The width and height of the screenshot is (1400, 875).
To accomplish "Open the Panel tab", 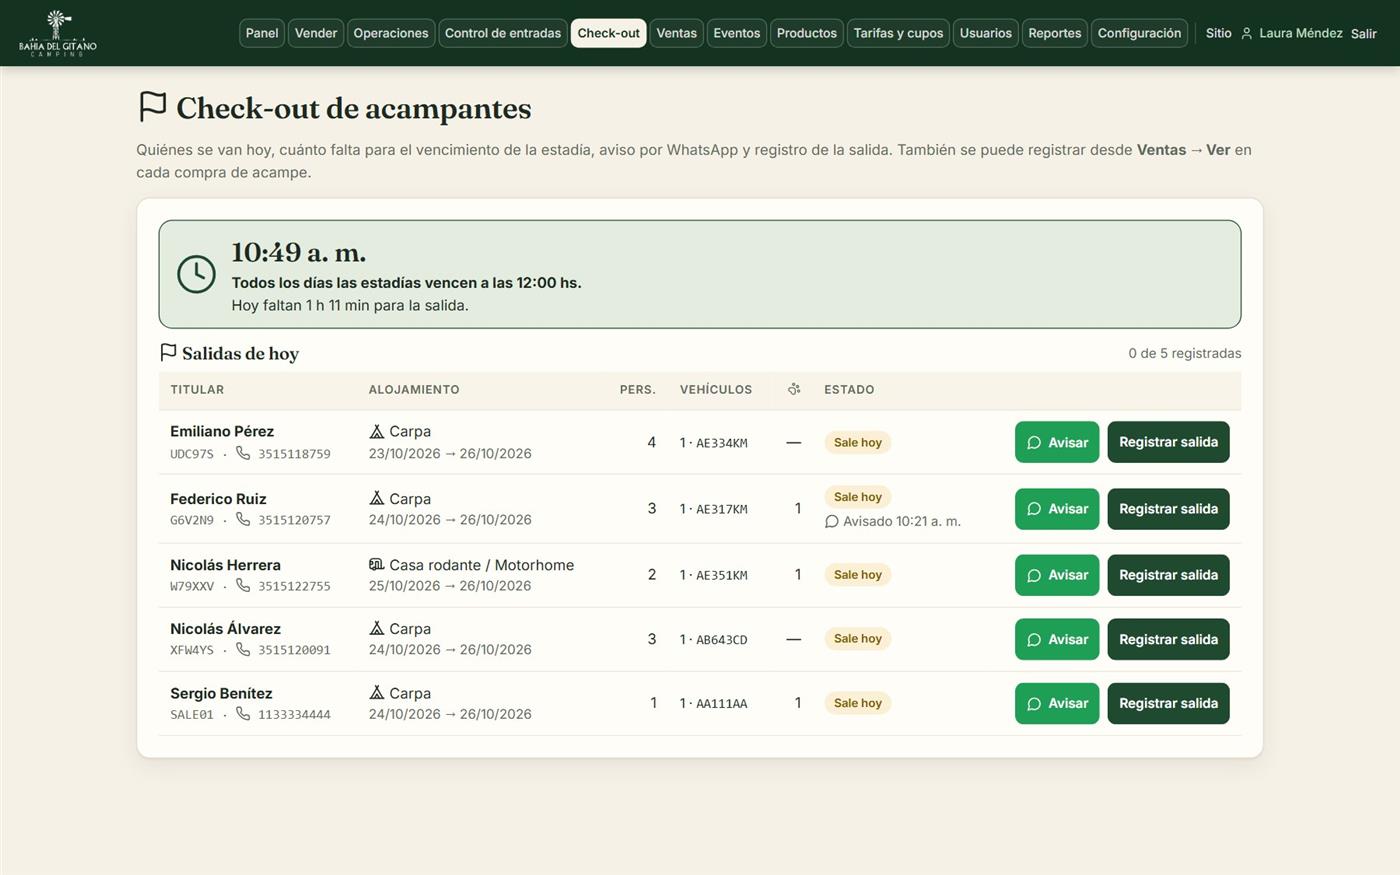I will [262, 33].
